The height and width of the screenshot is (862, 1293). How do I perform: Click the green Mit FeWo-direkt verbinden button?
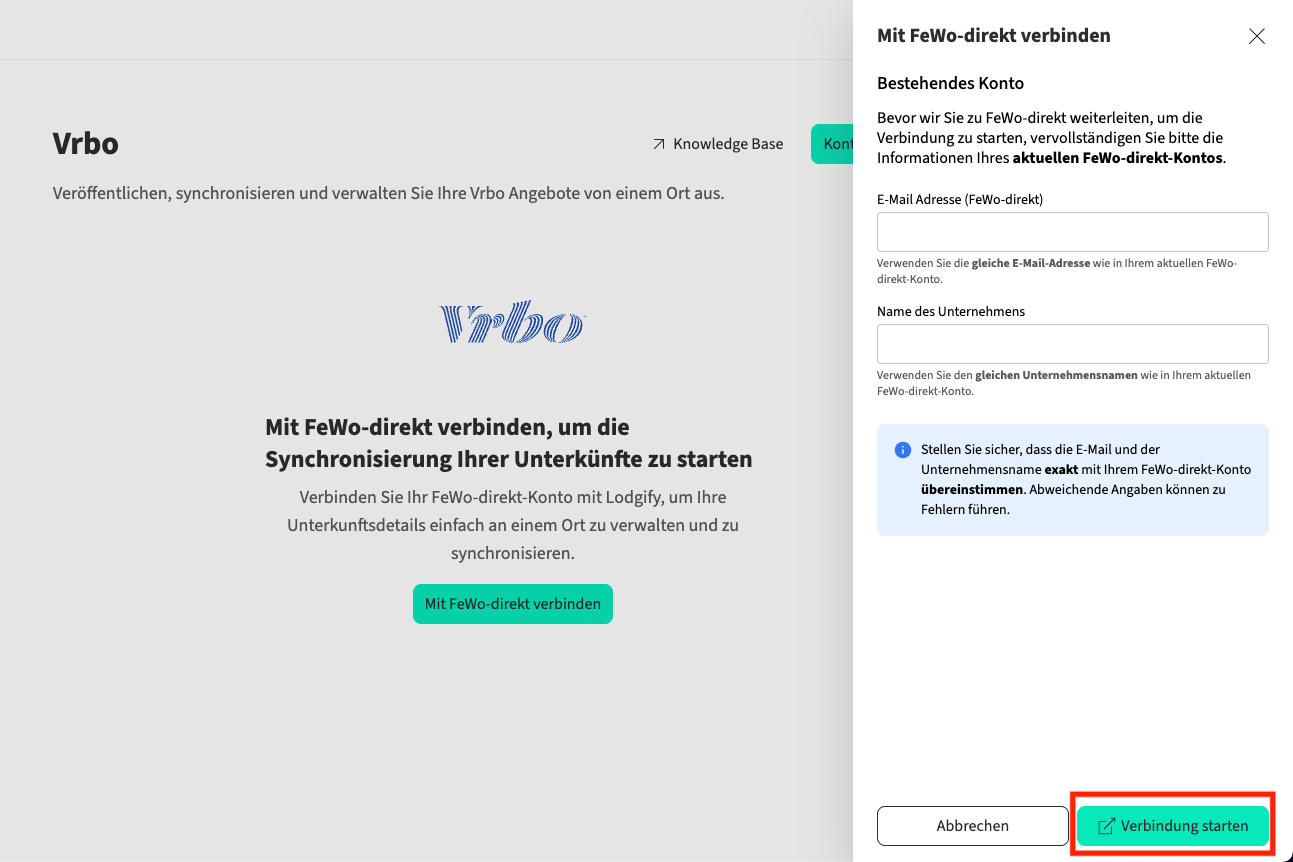(x=512, y=604)
